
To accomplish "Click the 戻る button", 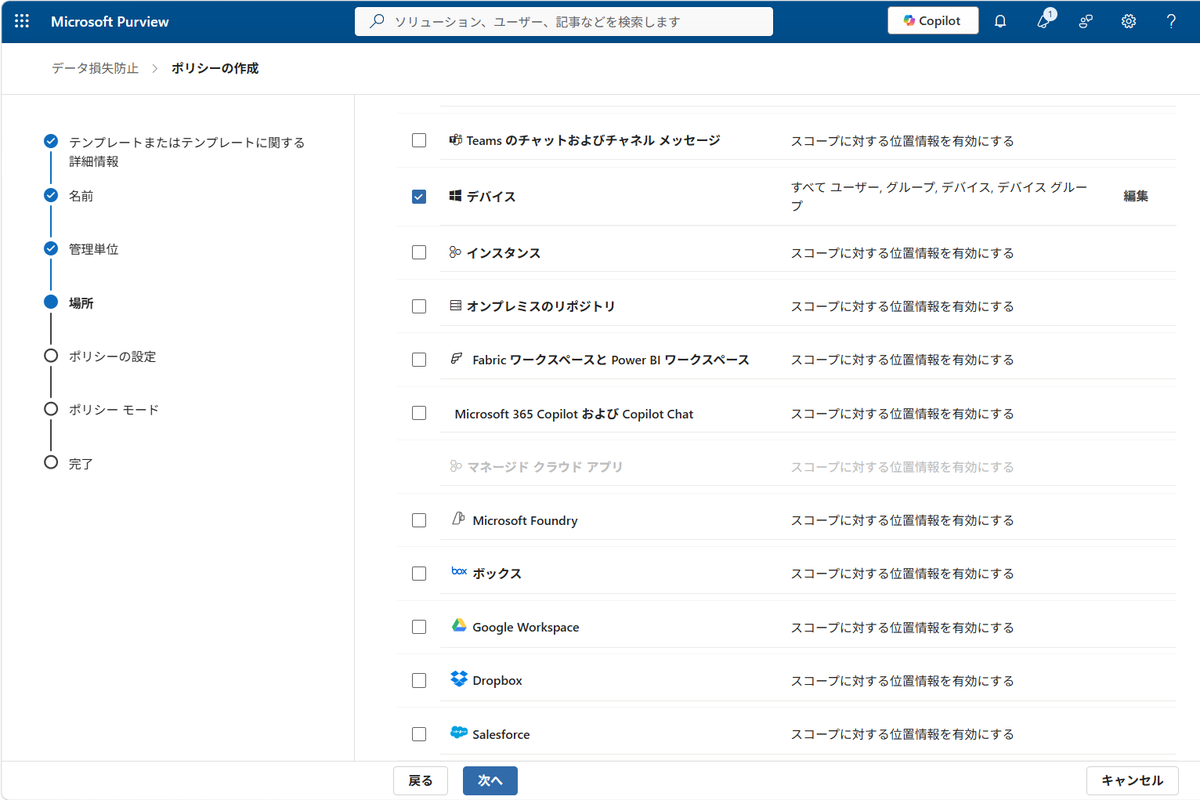I will 421,781.
